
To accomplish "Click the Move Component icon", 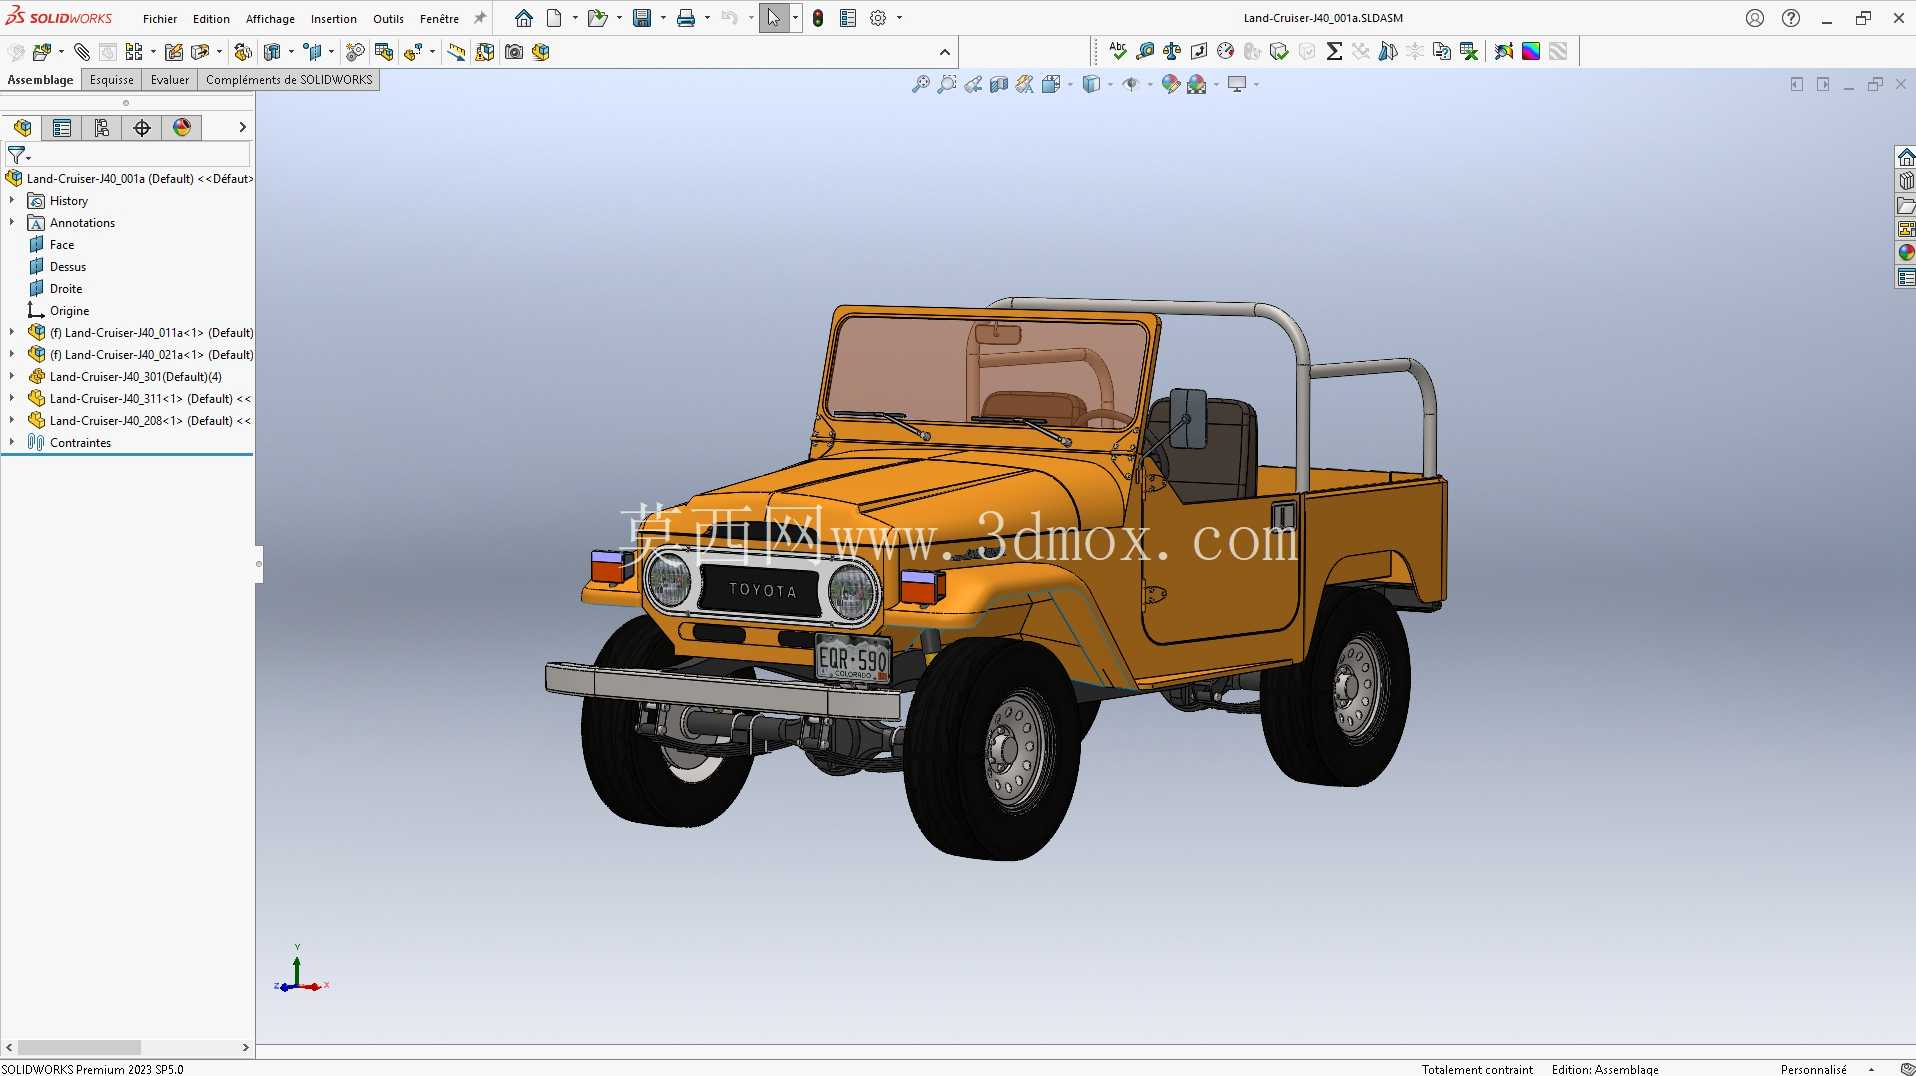I will (200, 52).
